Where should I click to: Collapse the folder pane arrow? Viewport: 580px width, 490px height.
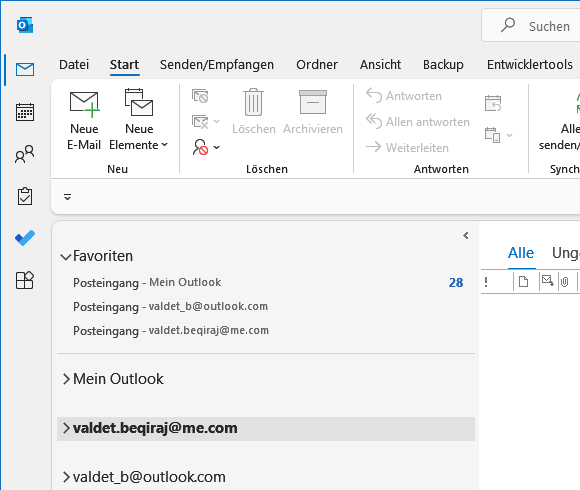466,236
